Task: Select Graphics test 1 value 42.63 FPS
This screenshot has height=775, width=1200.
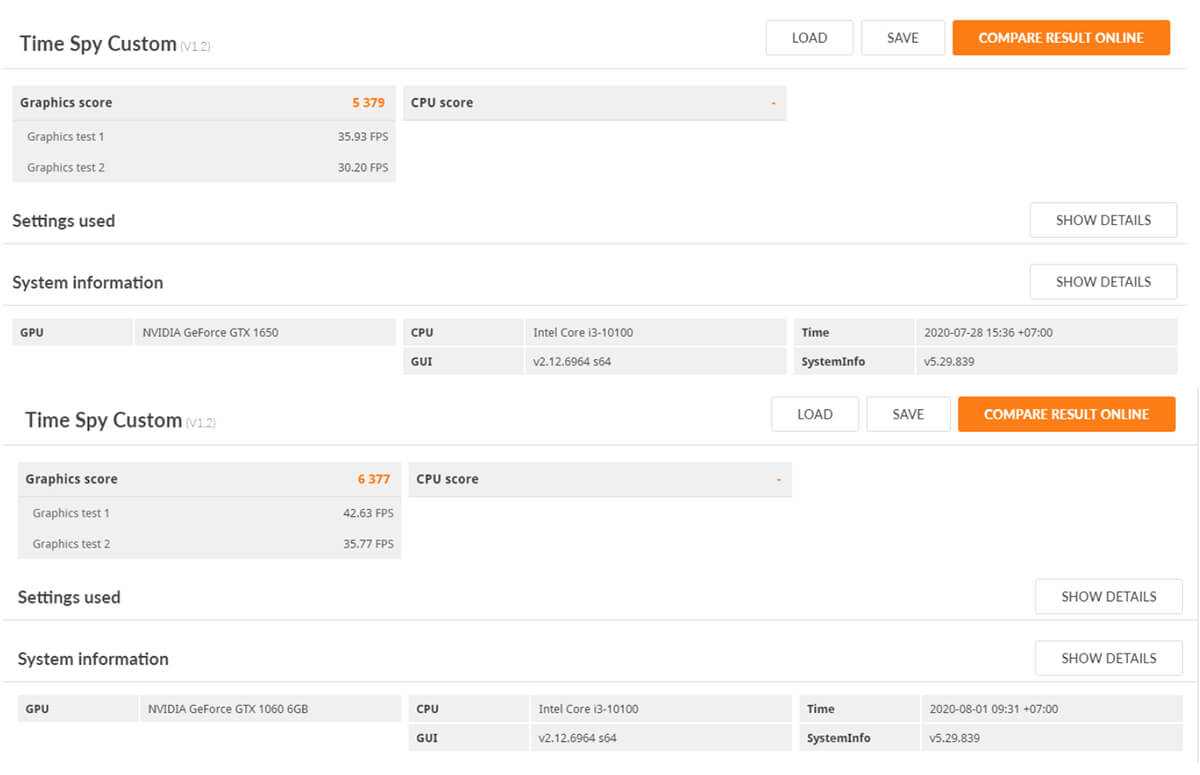Action: tap(368, 513)
